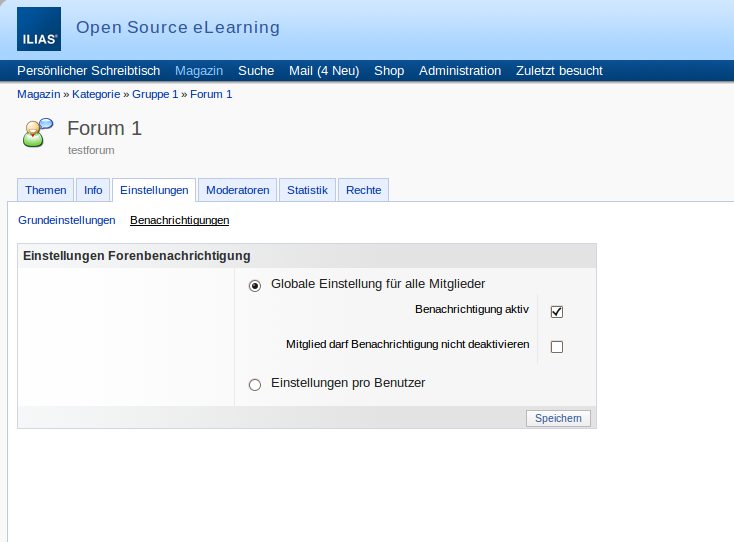Viewport: 734px width, 542px height.
Task: Open the Themen tab
Action: coord(46,190)
